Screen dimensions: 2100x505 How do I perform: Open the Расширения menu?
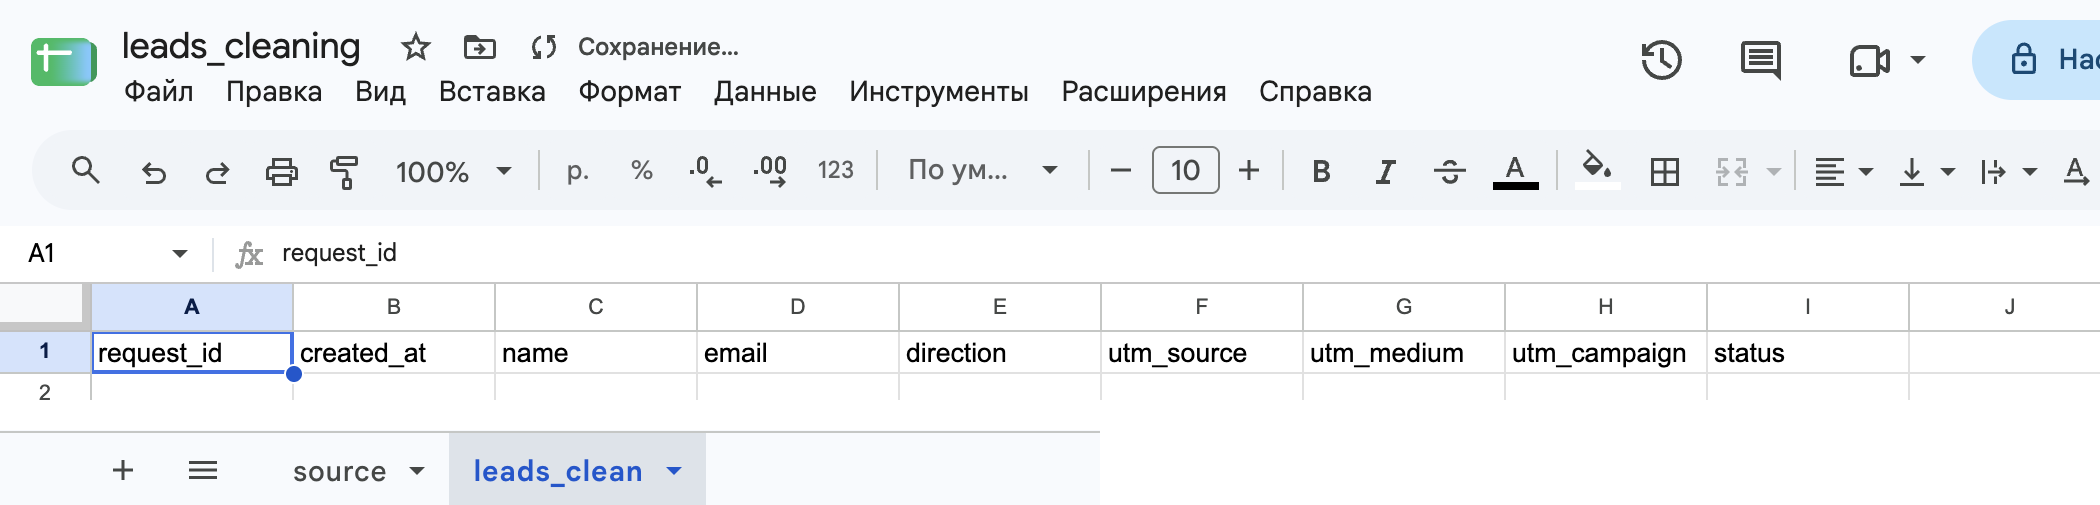[1144, 92]
